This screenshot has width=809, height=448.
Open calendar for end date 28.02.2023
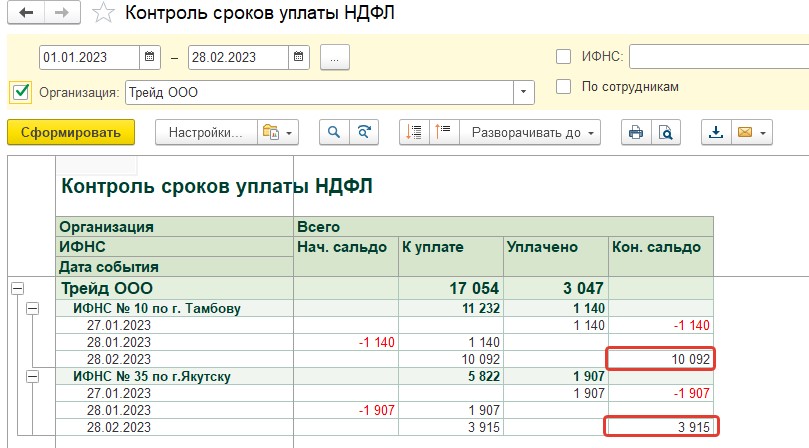(x=299, y=57)
